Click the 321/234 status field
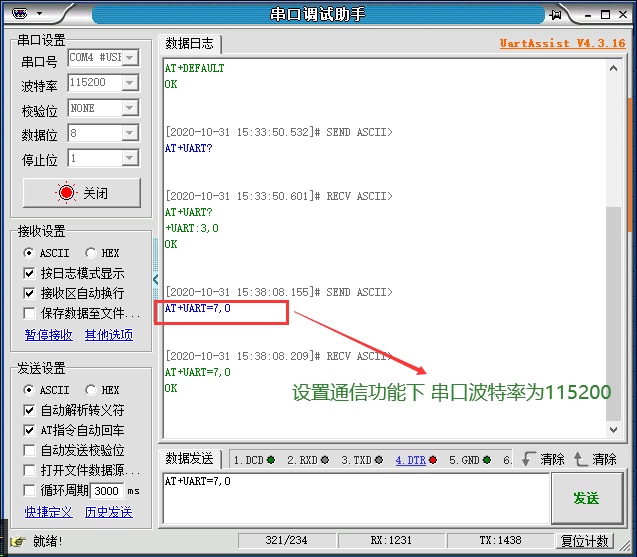The image size is (637, 557). click(286, 541)
